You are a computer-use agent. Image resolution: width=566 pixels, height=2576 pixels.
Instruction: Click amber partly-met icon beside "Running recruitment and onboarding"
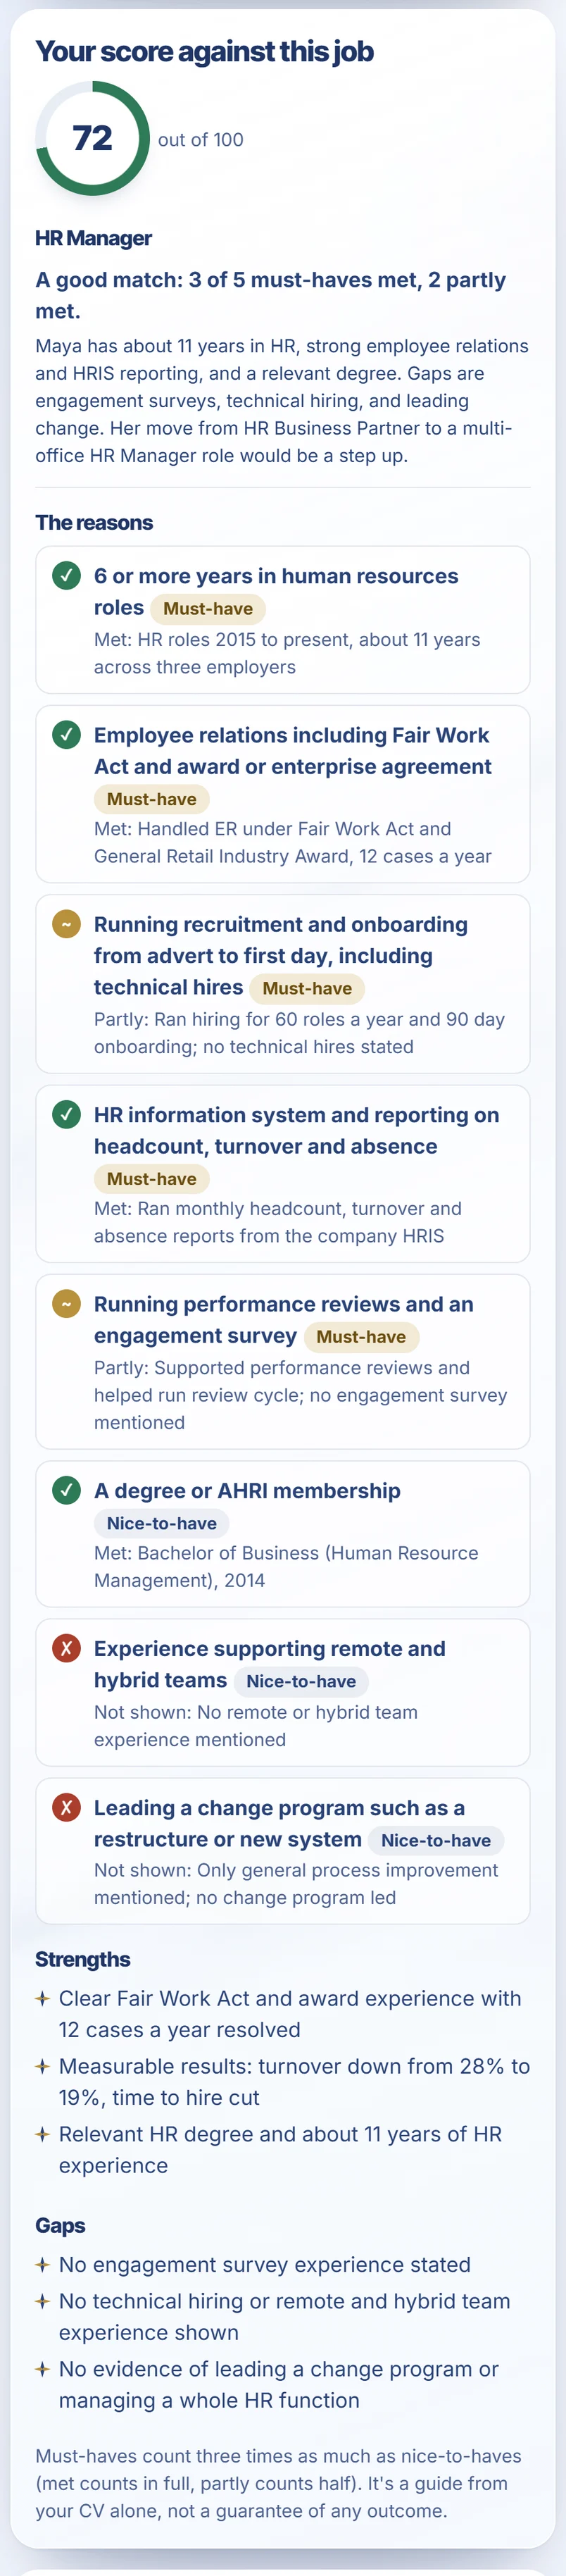pyautogui.click(x=66, y=924)
